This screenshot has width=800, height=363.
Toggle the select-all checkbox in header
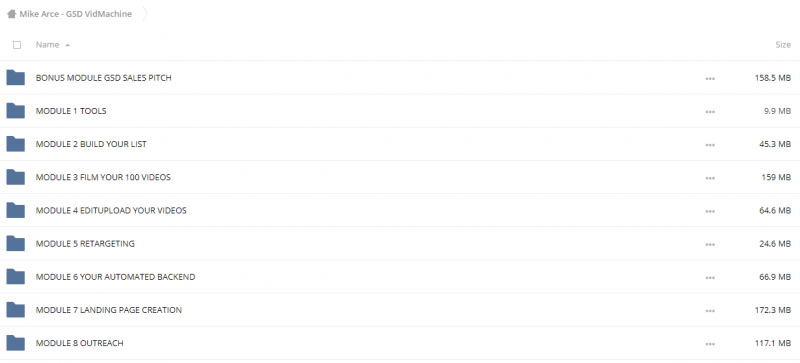click(x=17, y=45)
